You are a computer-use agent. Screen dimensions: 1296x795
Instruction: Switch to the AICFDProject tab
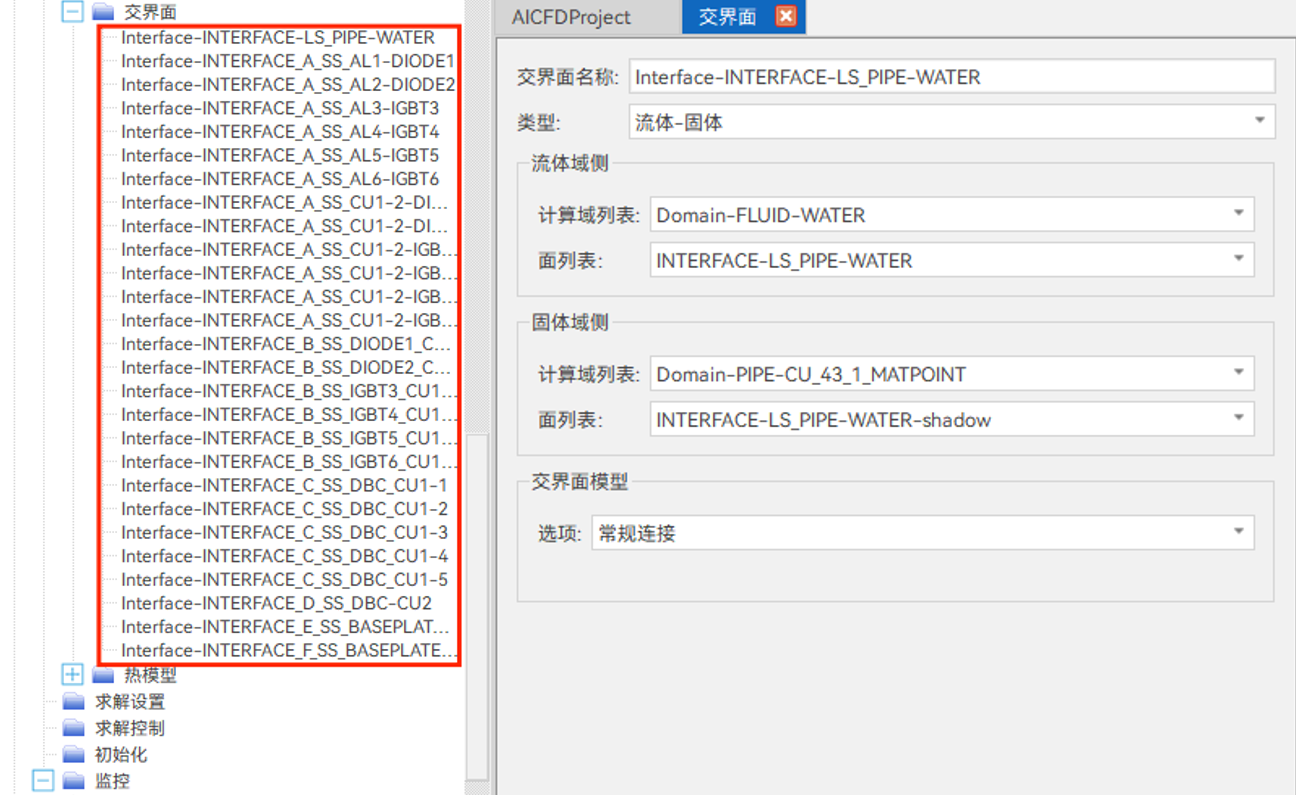(571, 17)
